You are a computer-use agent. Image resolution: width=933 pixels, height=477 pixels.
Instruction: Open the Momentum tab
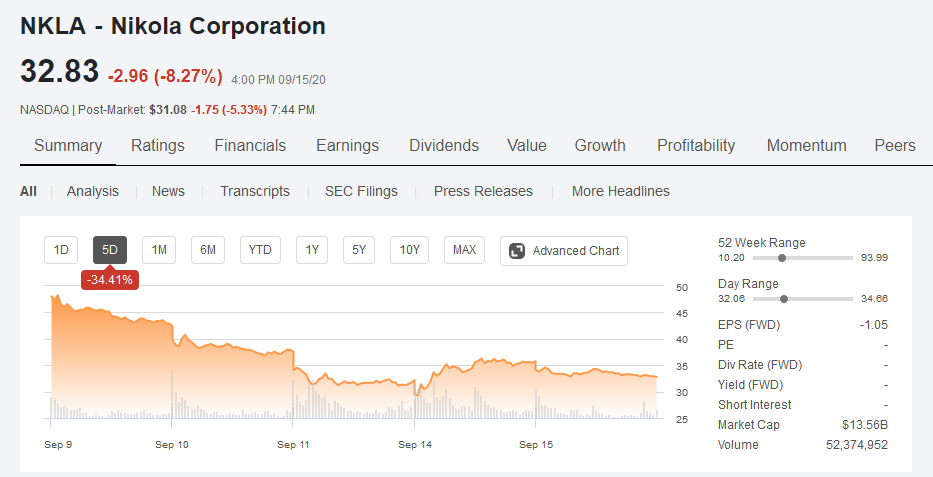[806, 146]
